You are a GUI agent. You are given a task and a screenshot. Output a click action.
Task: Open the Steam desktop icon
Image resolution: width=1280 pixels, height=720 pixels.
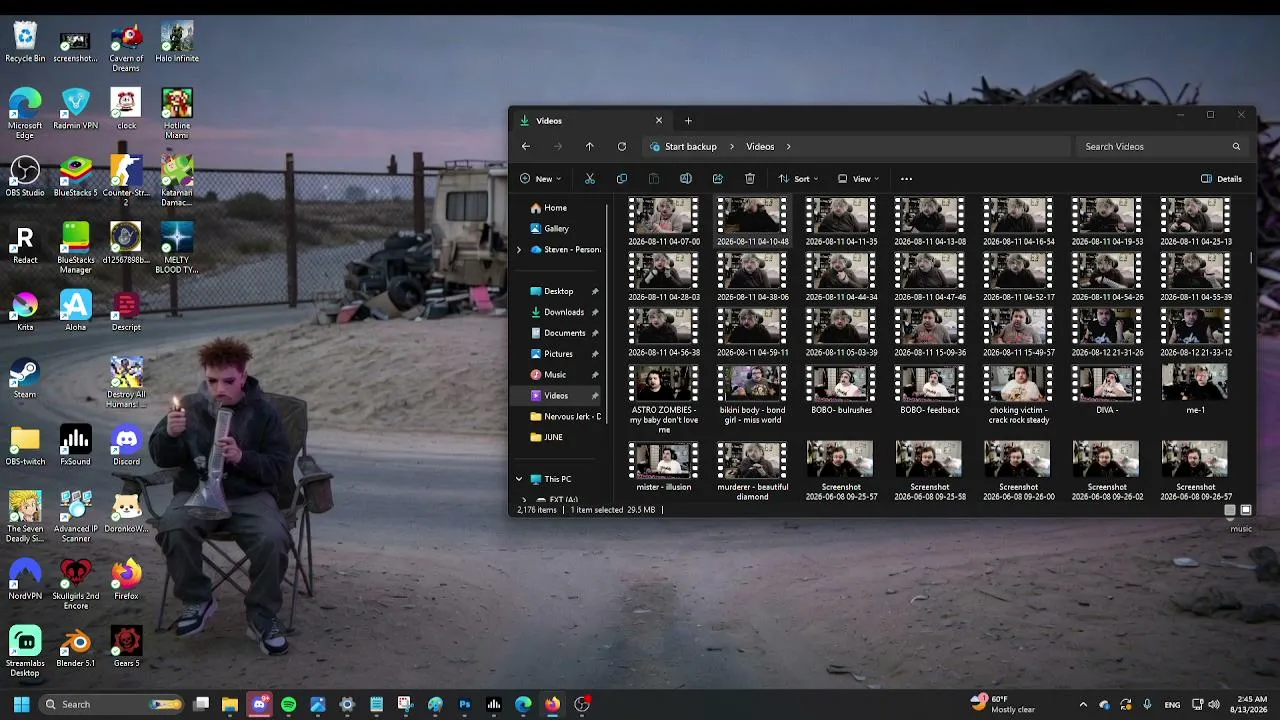(25, 378)
